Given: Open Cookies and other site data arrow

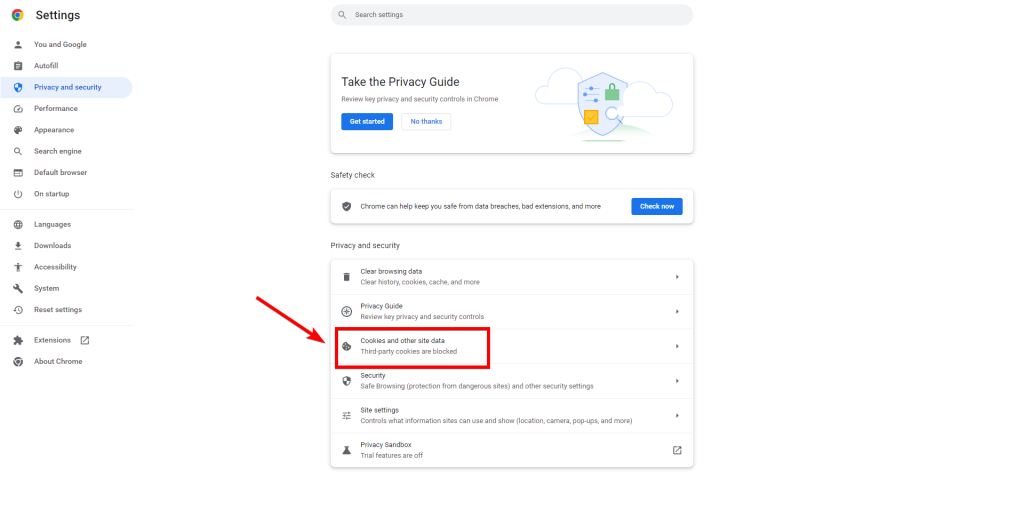Looking at the screenshot, I should coord(677,346).
